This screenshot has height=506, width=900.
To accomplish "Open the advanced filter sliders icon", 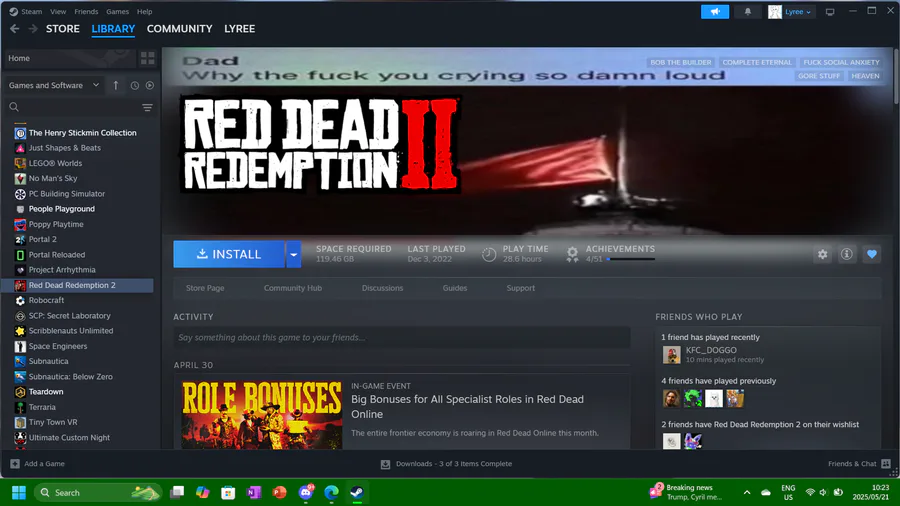I will (147, 107).
